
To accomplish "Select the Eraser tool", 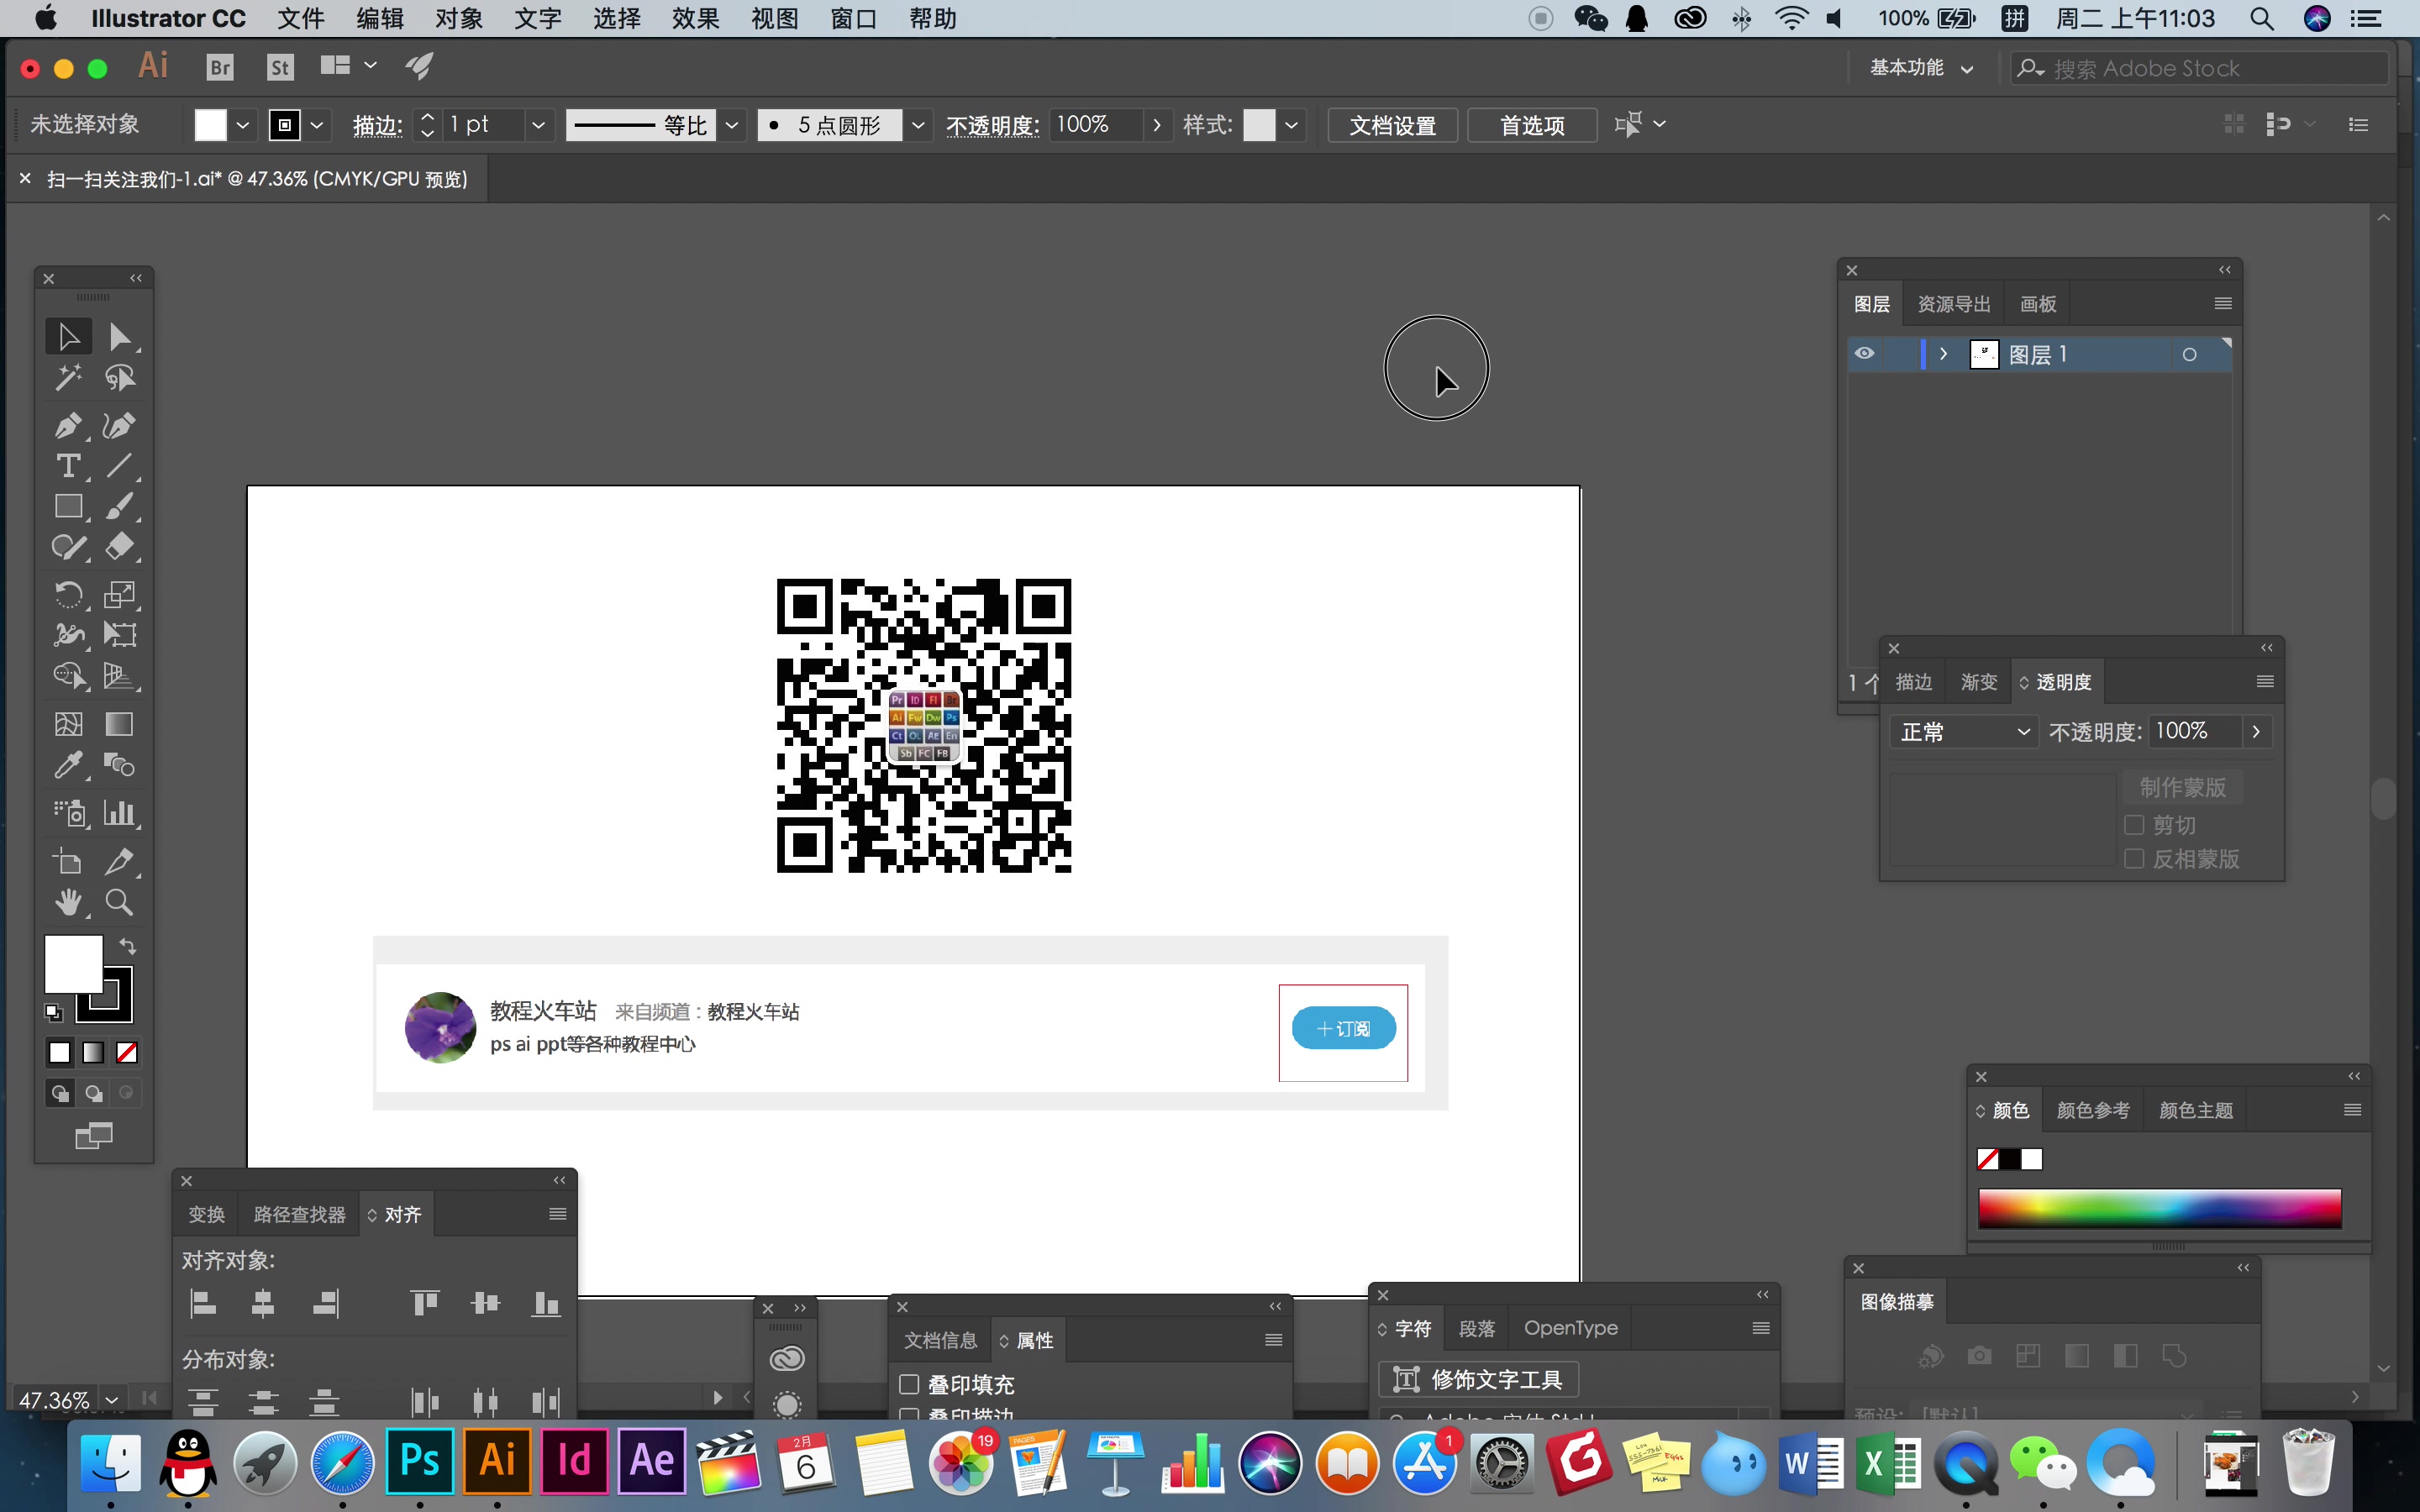I will point(120,547).
